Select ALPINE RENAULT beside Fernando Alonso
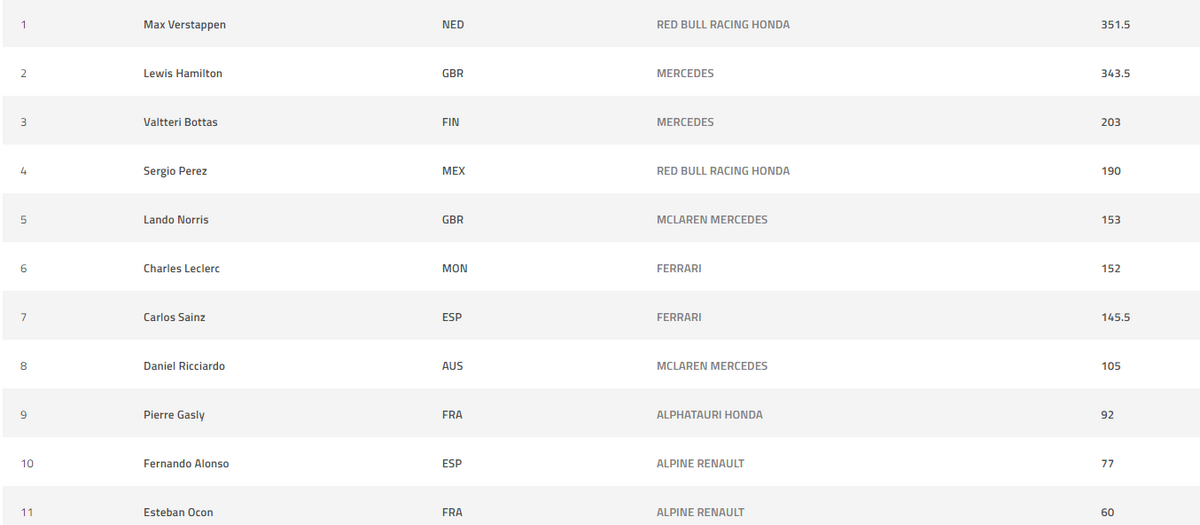Image resolution: width=1200 pixels, height=525 pixels. [700, 464]
